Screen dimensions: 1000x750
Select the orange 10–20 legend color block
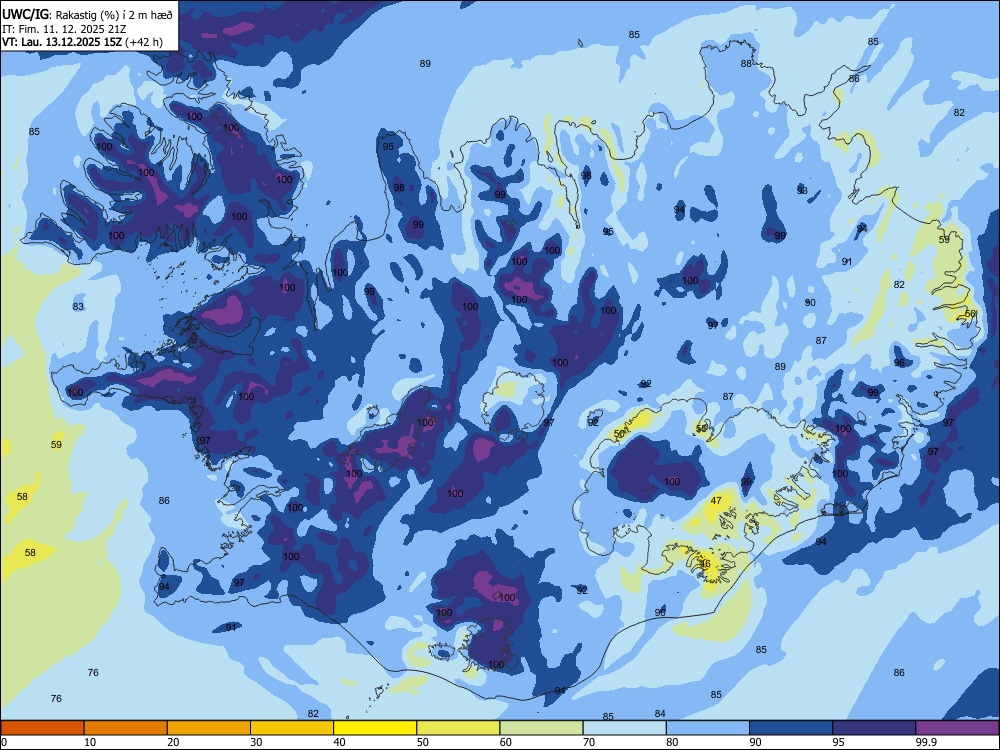pyautogui.click(x=126, y=728)
